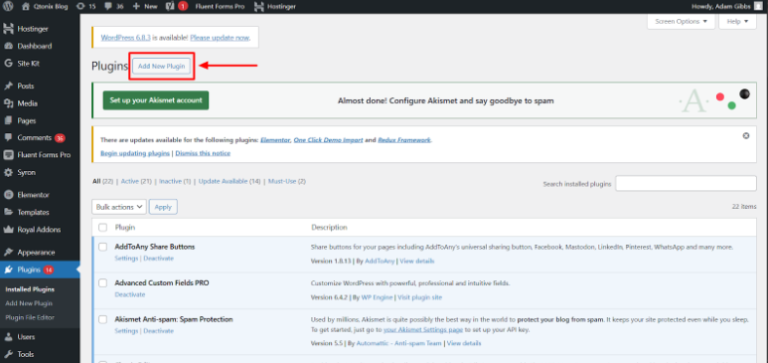Open the Bulk actions dropdown
The height and width of the screenshot is (363, 768).
click(x=119, y=207)
